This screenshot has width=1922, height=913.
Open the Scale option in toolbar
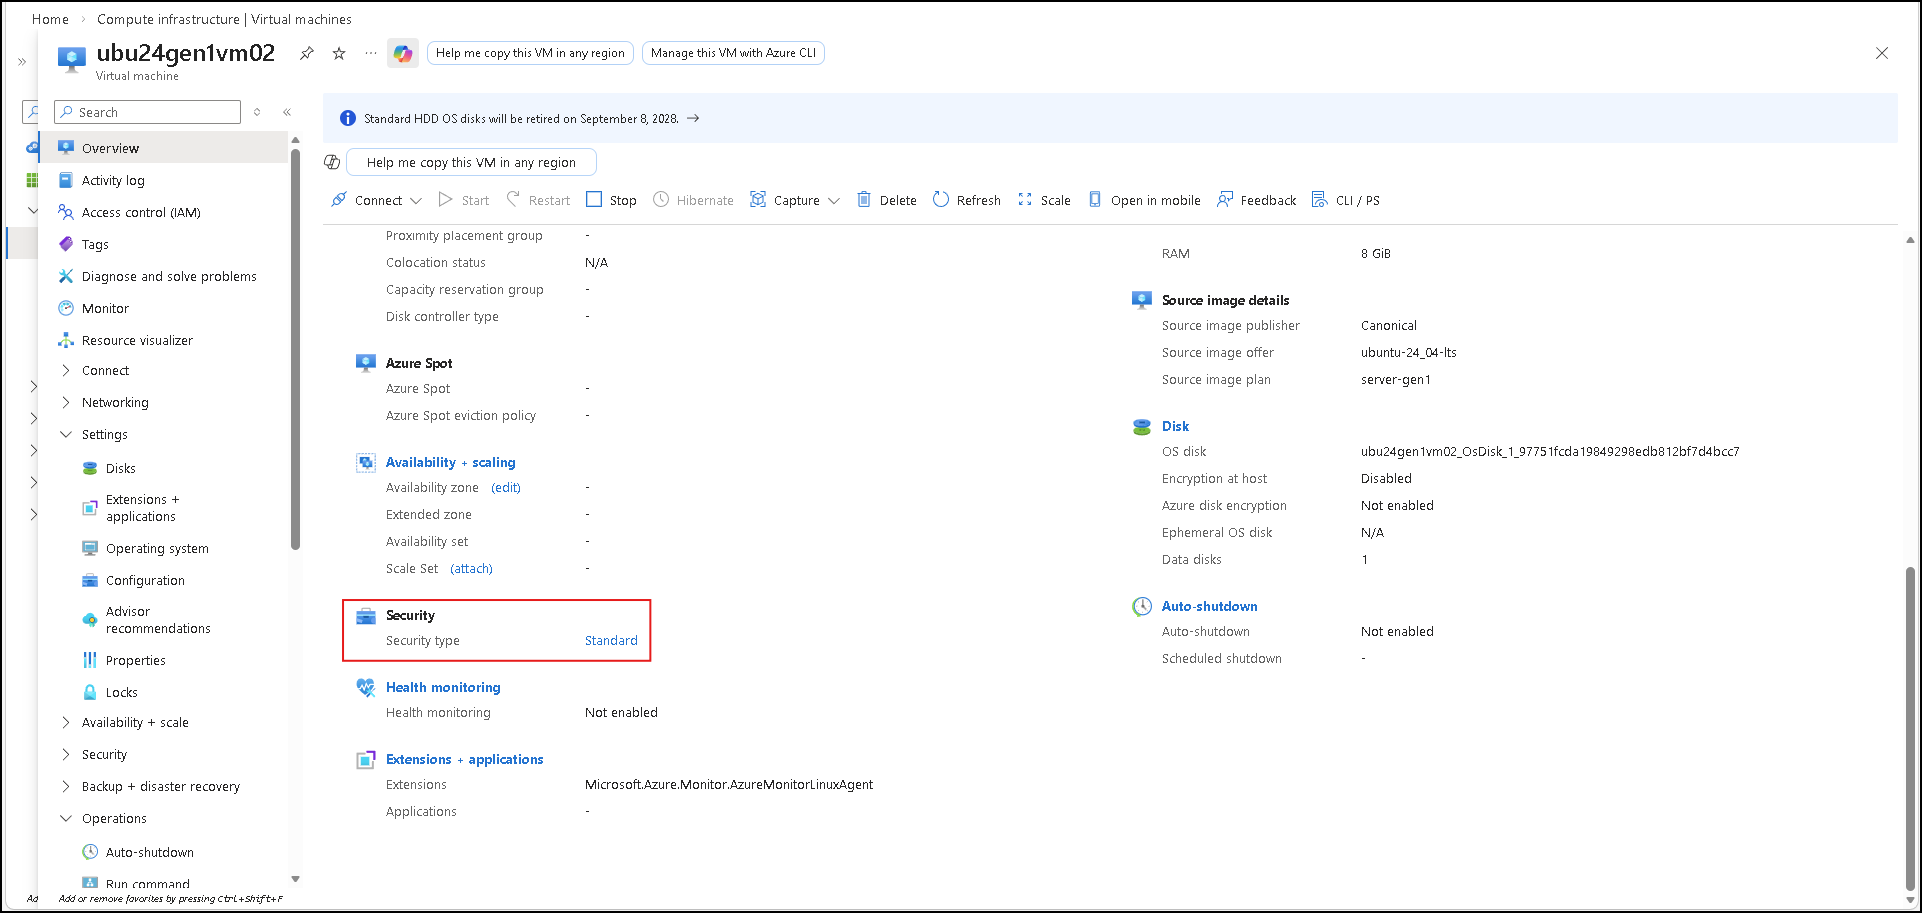[x=1044, y=200]
